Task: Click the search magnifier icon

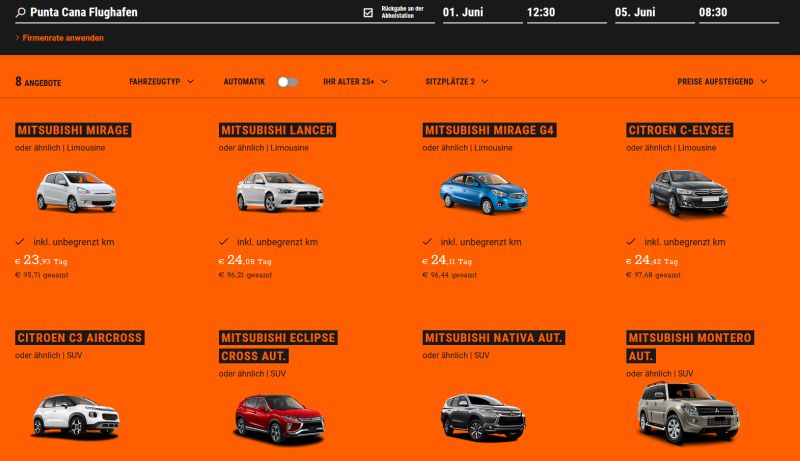Action: click(x=20, y=12)
